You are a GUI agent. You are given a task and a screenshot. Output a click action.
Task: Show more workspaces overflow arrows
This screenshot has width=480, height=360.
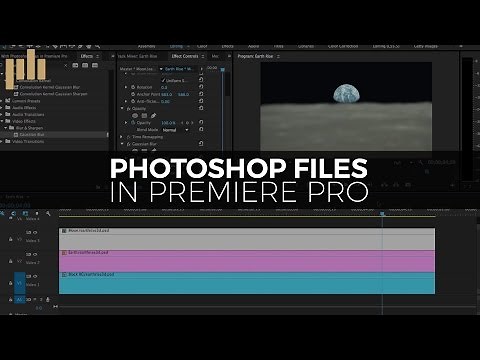pyautogui.click(x=461, y=46)
